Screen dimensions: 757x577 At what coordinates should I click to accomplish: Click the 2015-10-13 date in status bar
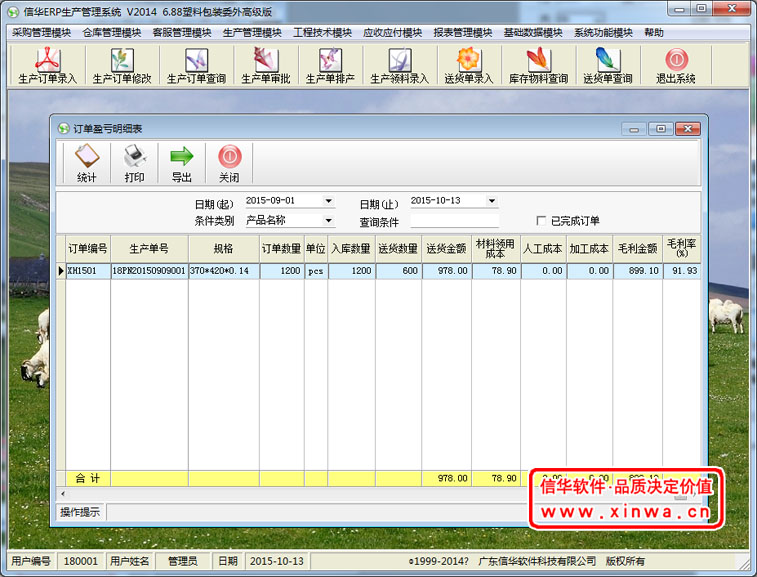[277, 561]
